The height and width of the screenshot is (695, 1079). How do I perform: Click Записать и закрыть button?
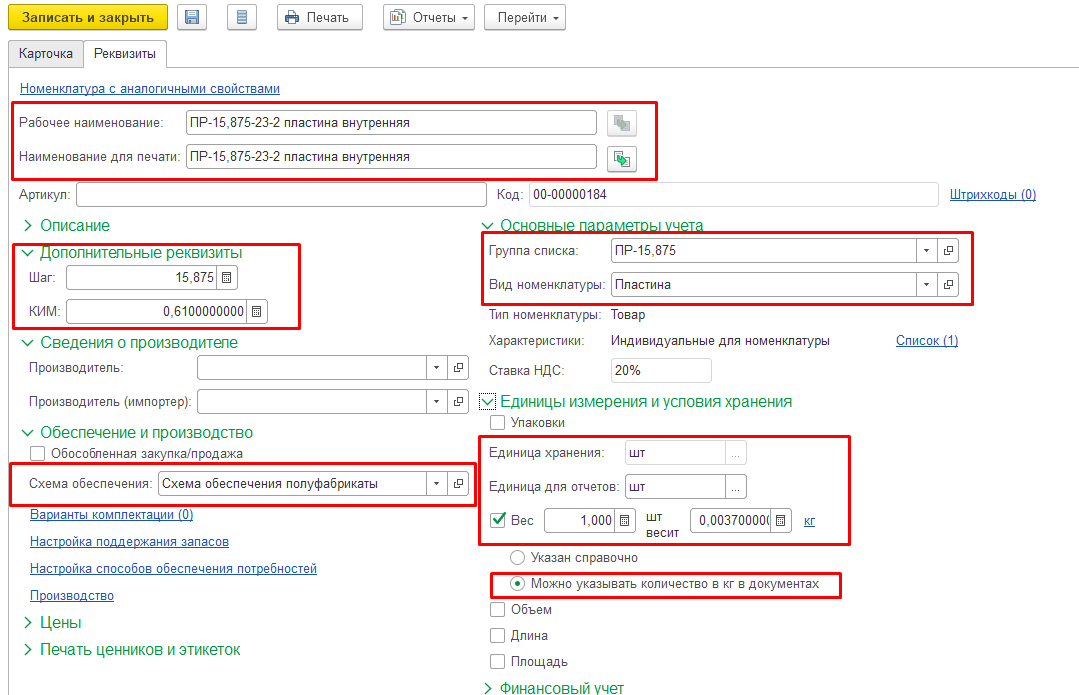[88, 17]
